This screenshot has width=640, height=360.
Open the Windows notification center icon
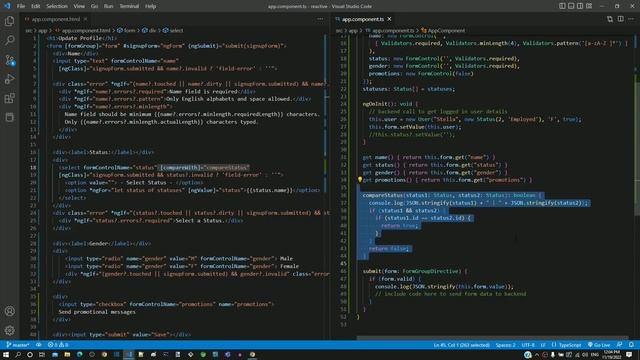click(629, 355)
